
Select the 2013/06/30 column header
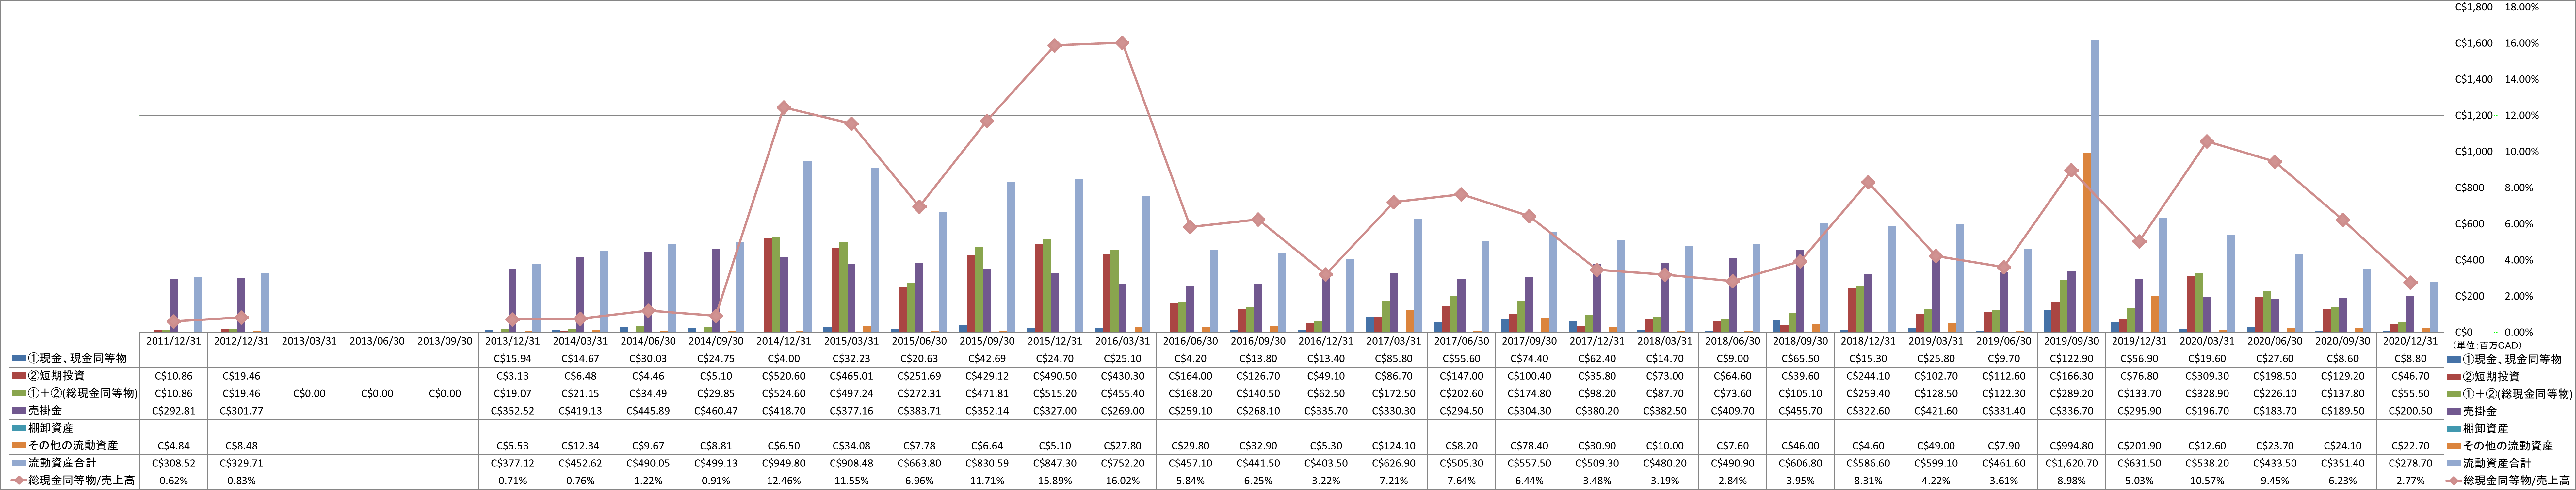click(x=377, y=341)
